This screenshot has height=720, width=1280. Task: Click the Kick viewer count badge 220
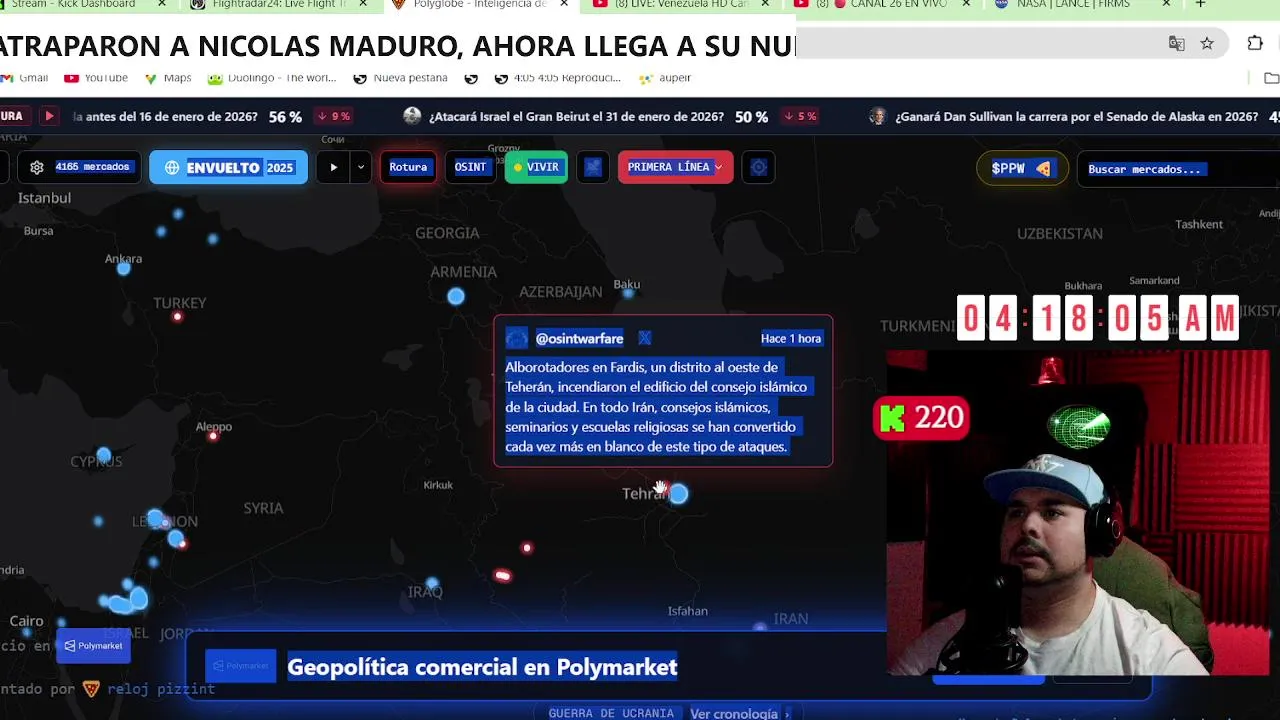click(921, 418)
